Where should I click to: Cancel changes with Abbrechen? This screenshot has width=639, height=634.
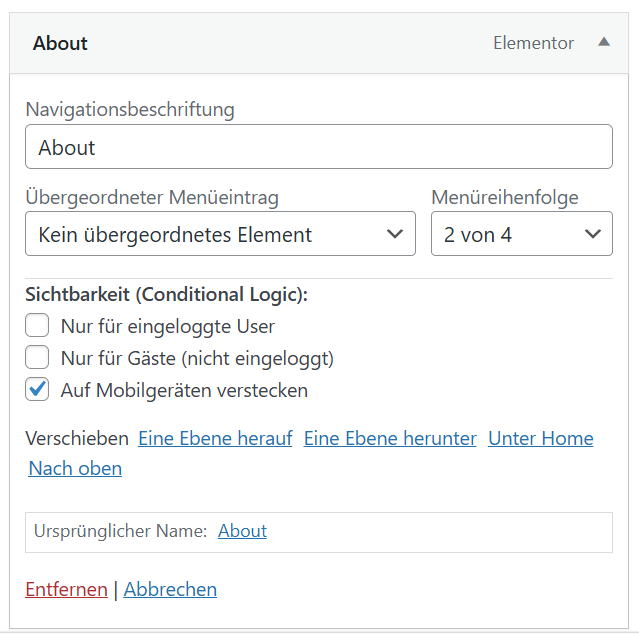170,589
